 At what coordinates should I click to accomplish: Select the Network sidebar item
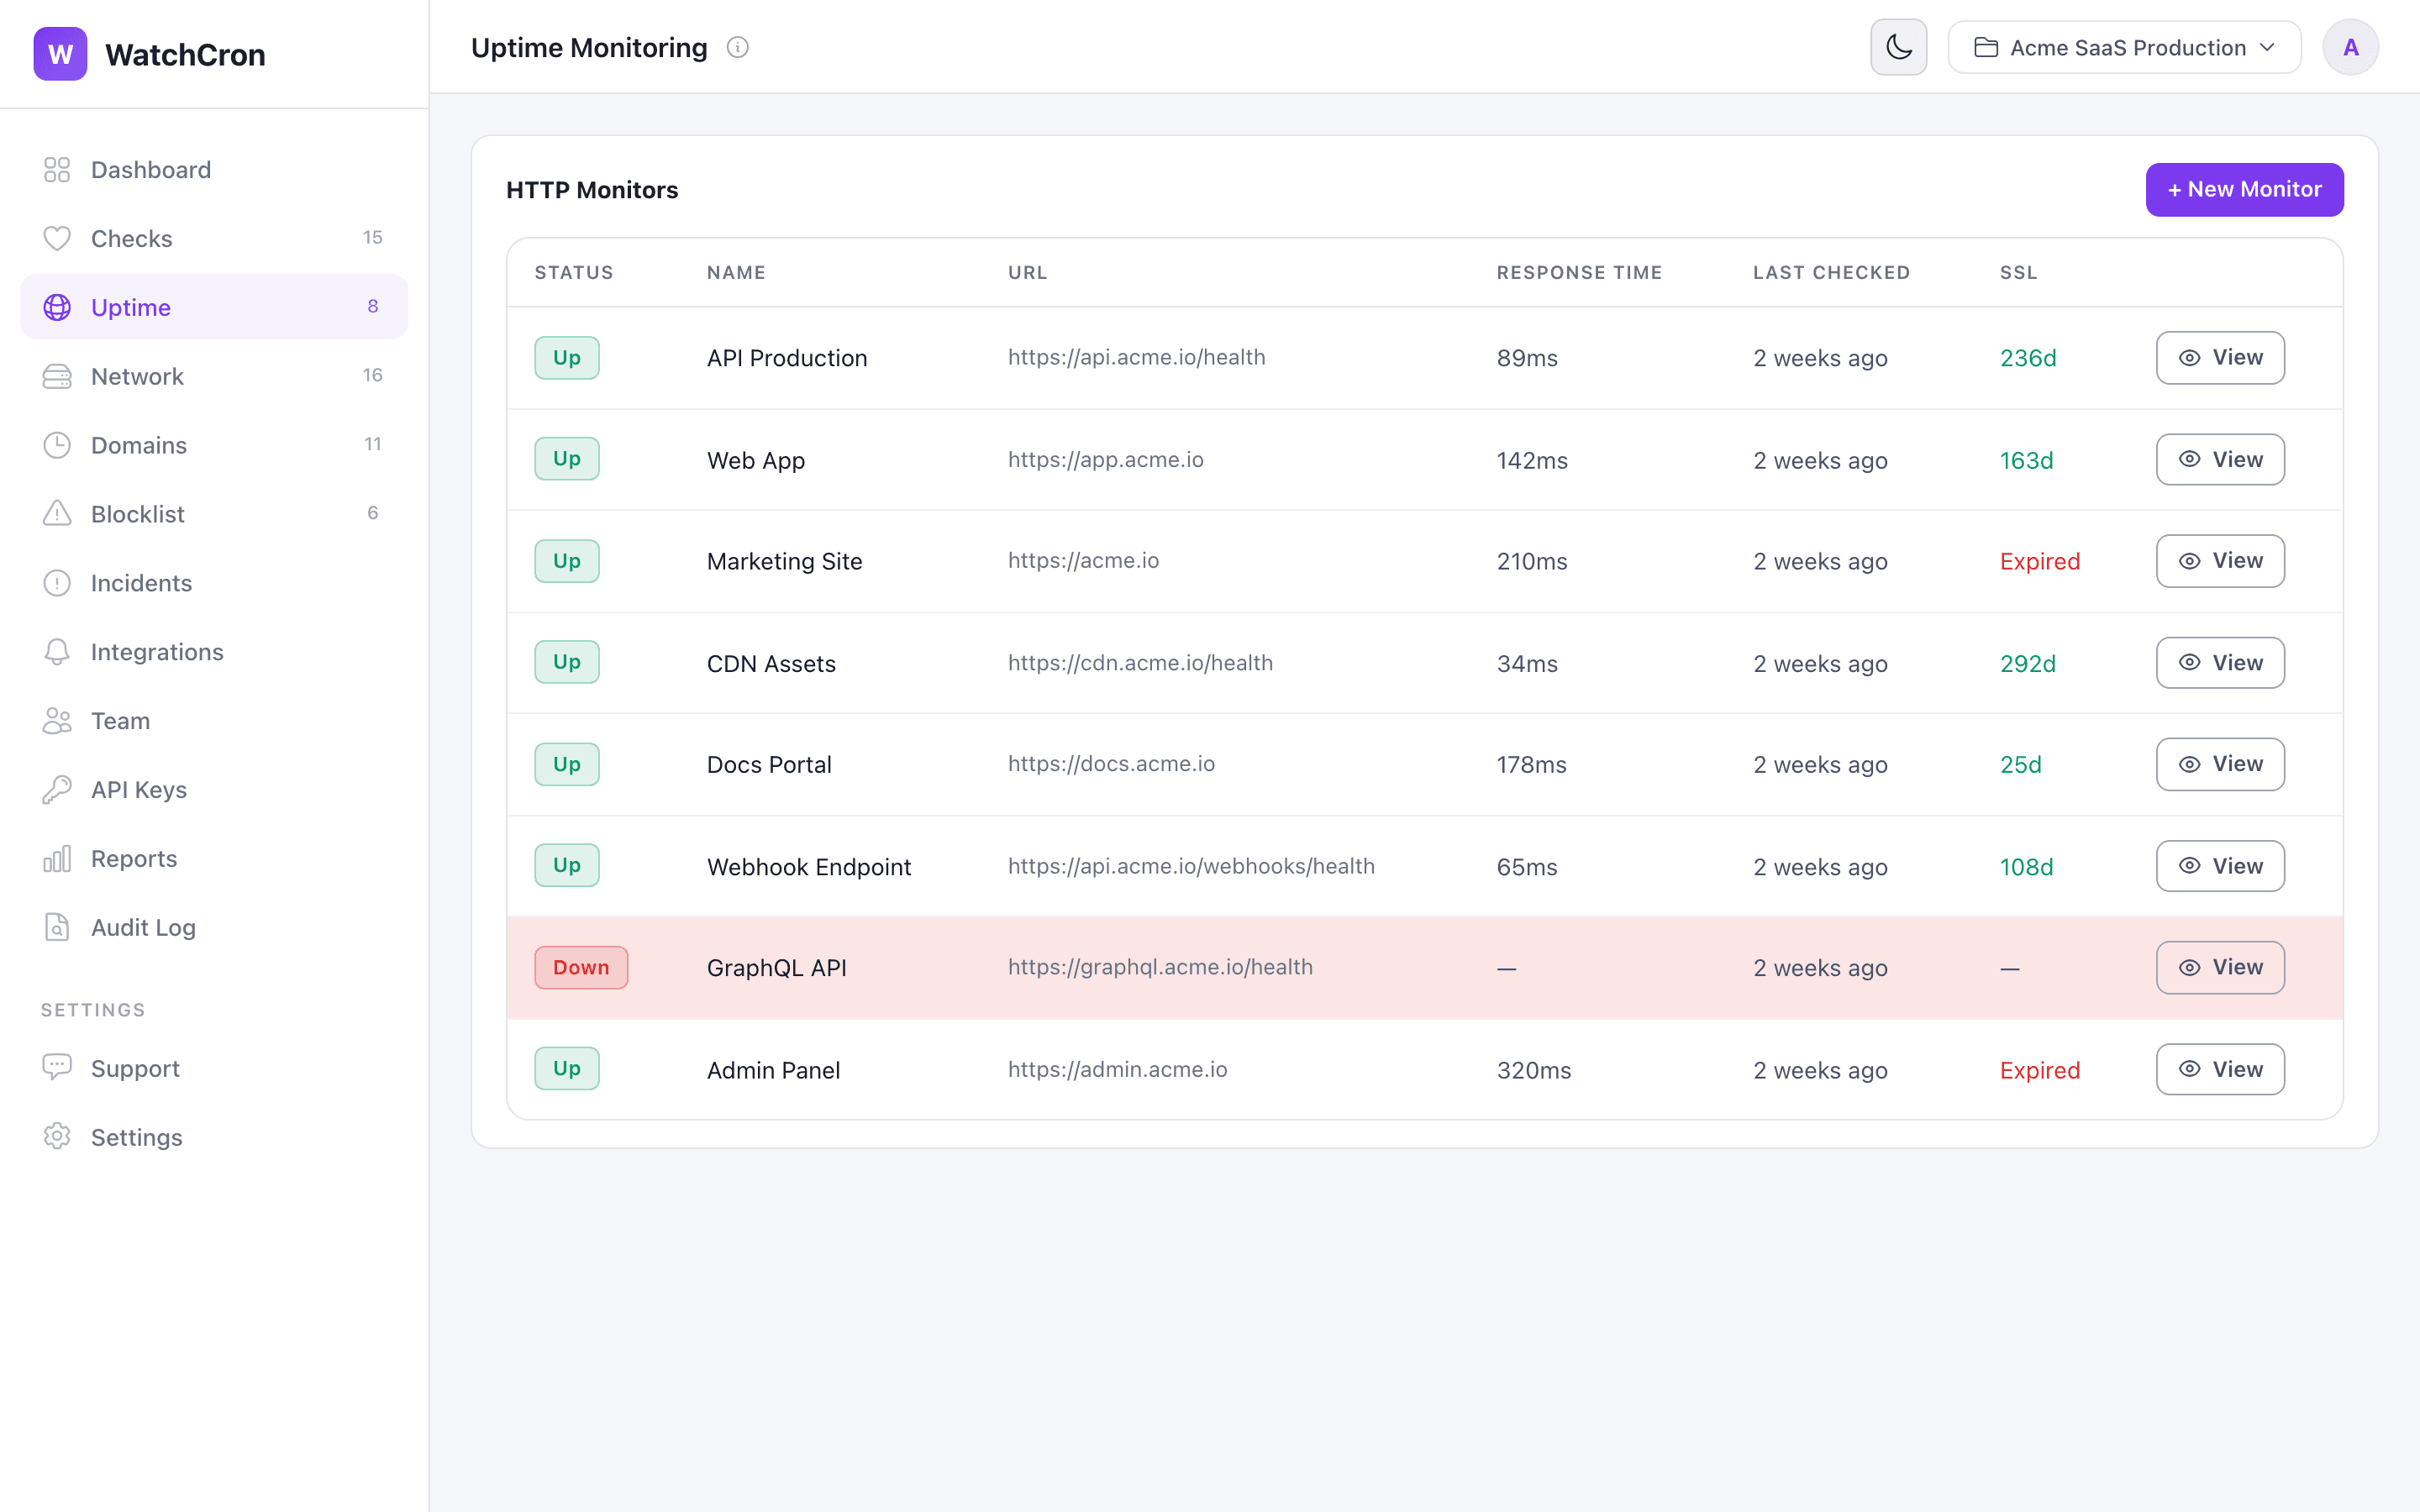point(214,376)
